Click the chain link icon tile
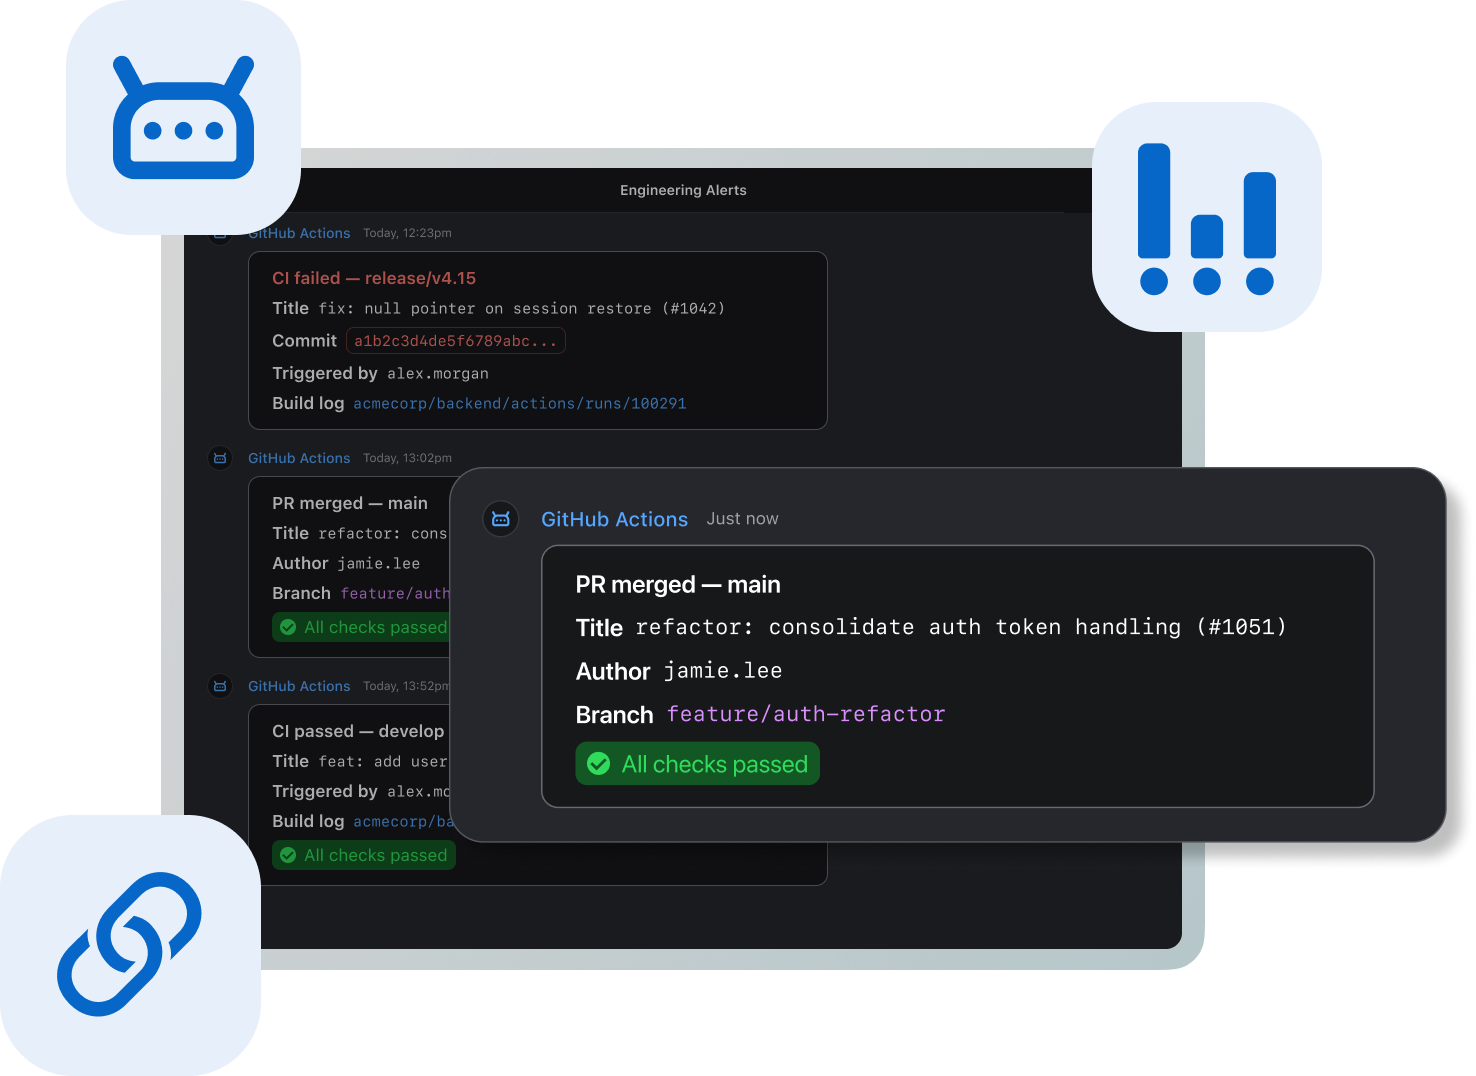The image size is (1476, 1076). 129,944
